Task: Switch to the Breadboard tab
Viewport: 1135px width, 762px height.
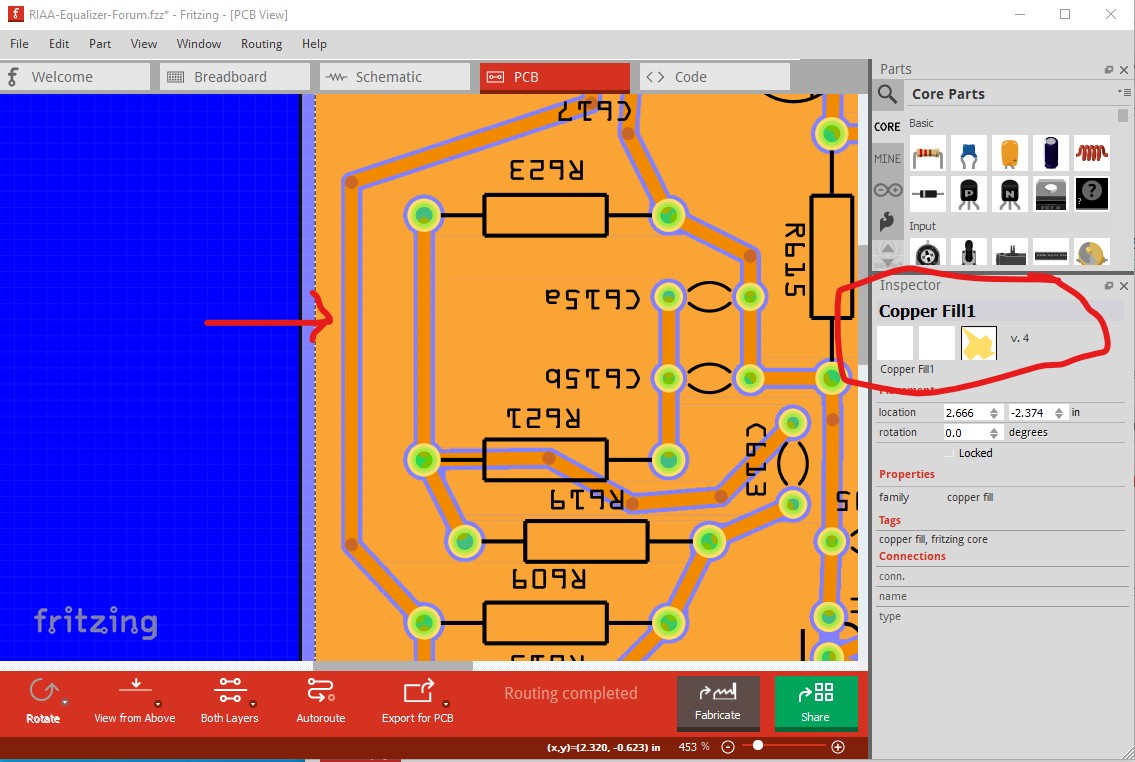Action: 235,77
